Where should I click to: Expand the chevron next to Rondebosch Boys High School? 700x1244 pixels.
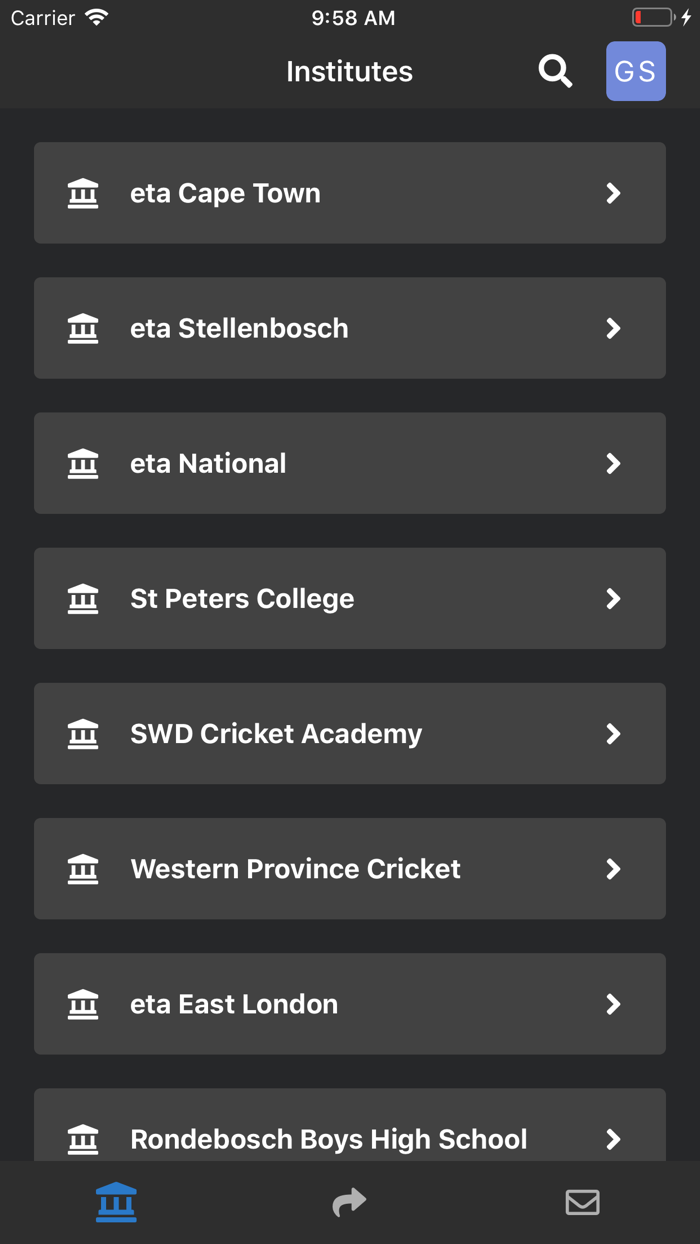[x=613, y=1139]
